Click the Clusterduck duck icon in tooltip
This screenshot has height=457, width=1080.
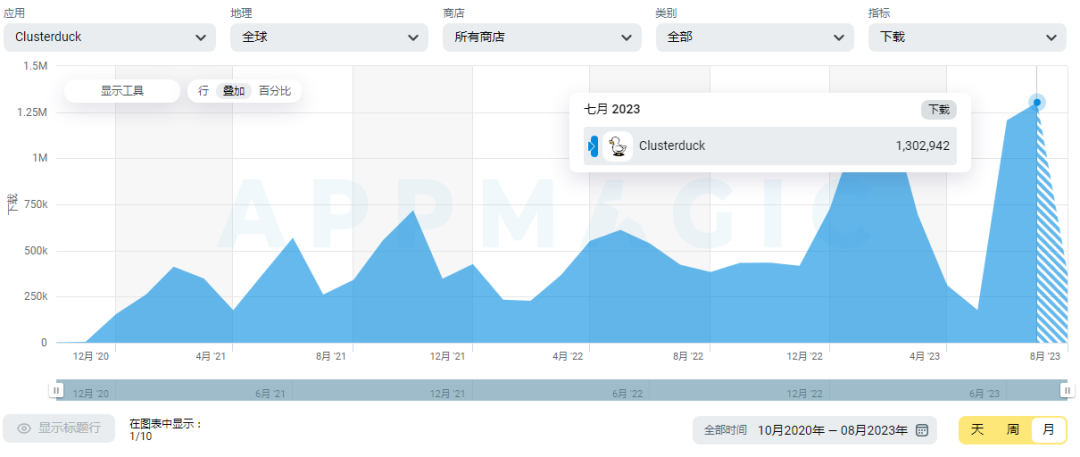point(618,146)
